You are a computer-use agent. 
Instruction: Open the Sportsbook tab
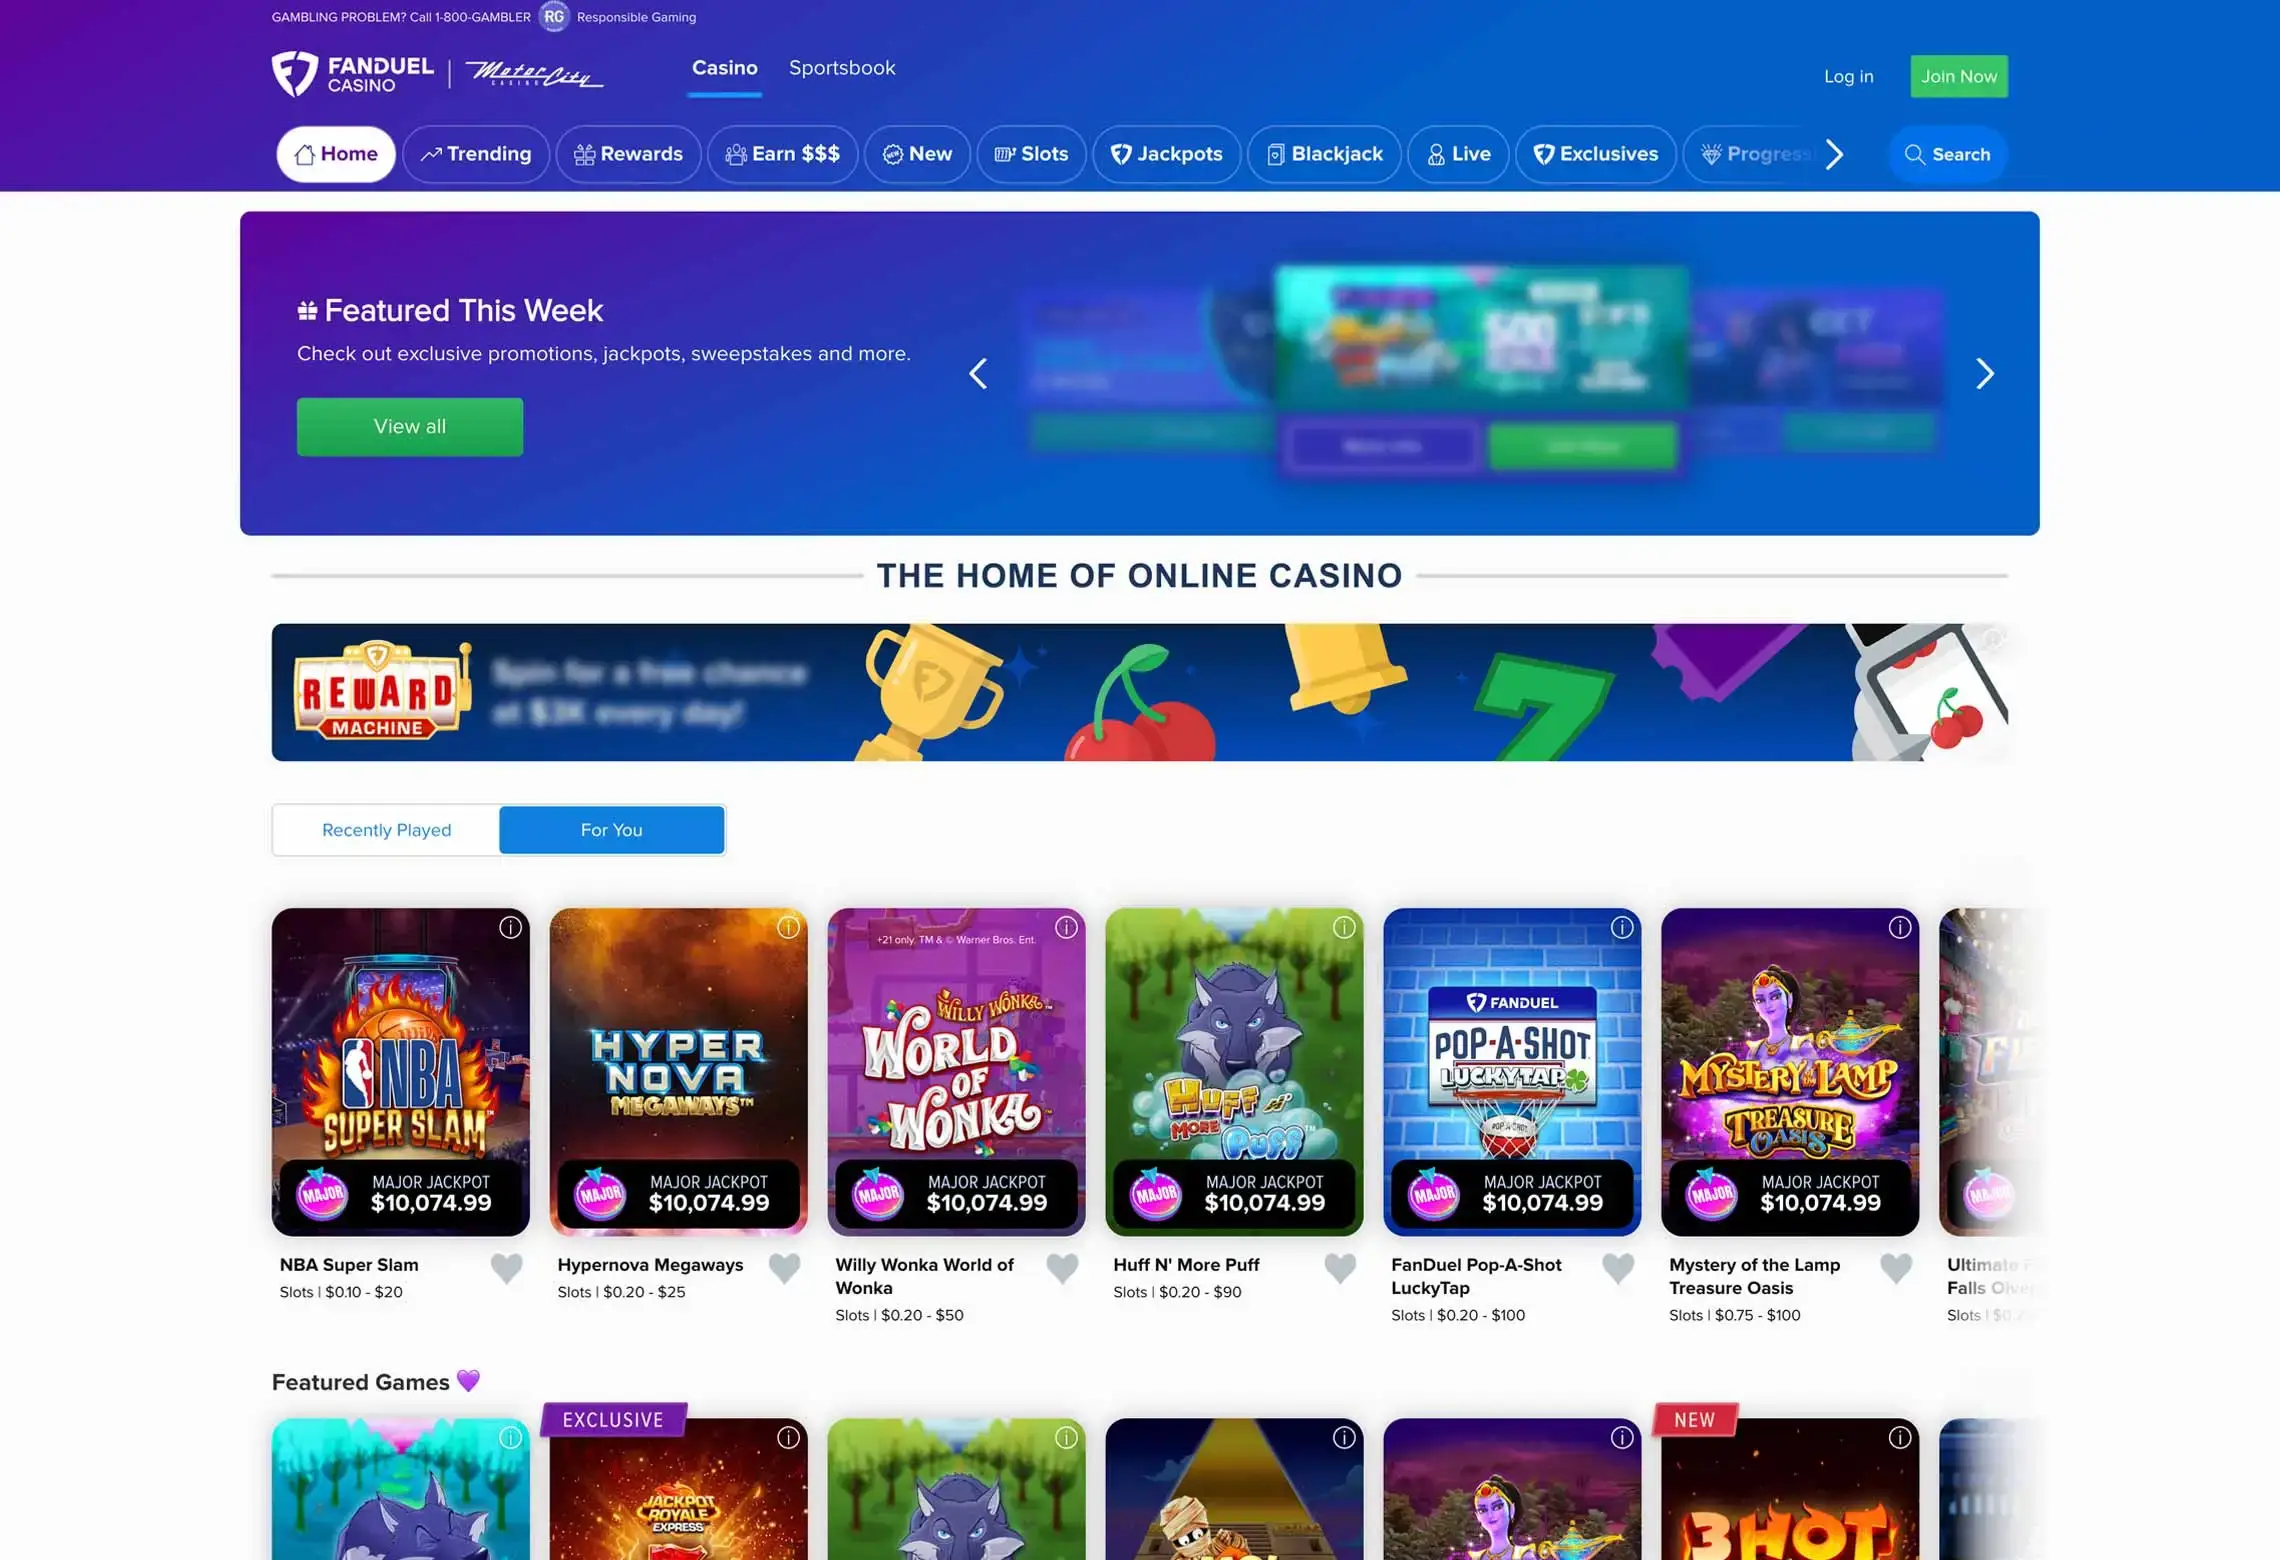[842, 68]
